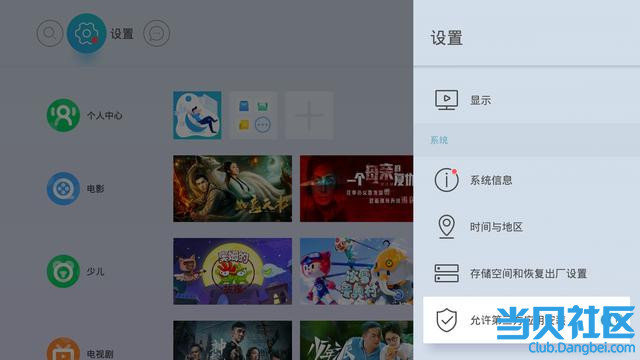Image resolution: width=640 pixels, height=360 pixels.
Task: Open the reading-man app tile
Action: 197,115
